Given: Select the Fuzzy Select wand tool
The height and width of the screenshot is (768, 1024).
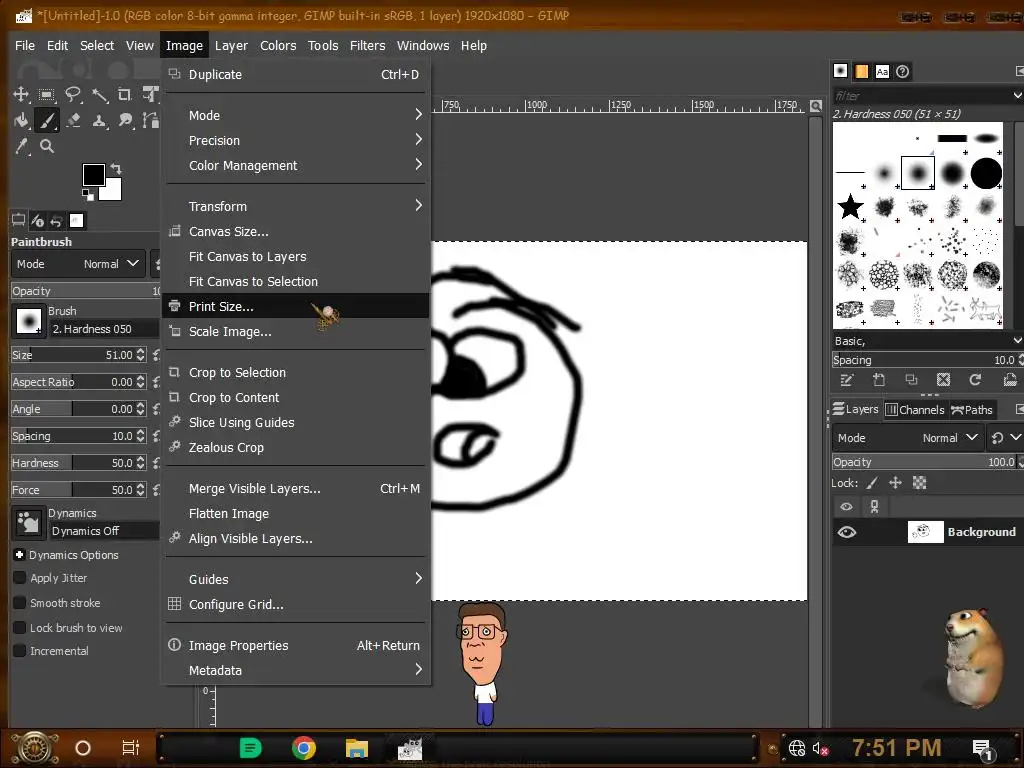Looking at the screenshot, I should coord(99,95).
